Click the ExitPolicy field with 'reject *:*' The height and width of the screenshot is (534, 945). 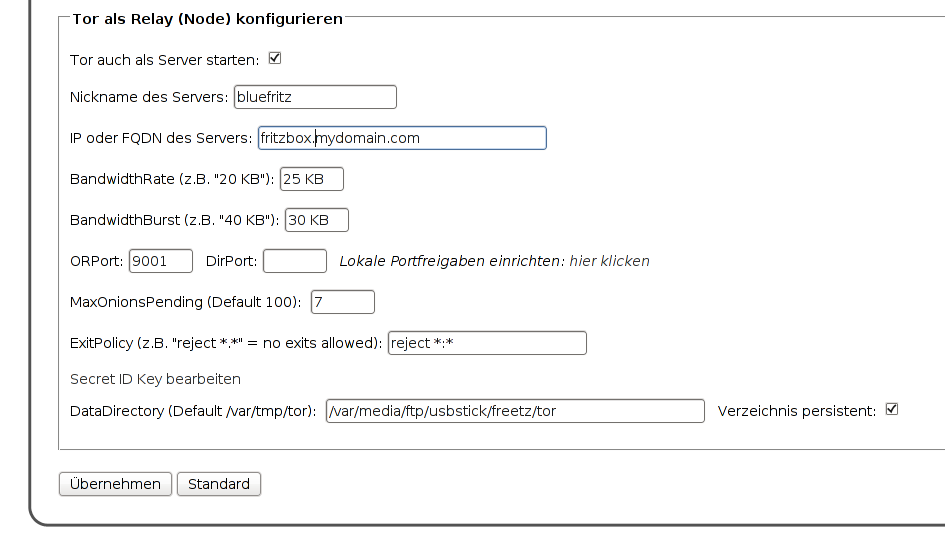click(x=487, y=343)
